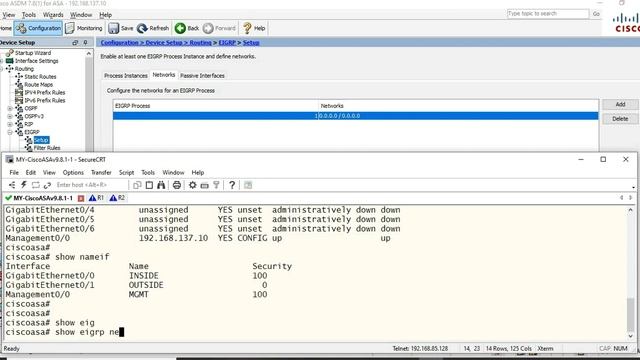This screenshot has height=360, width=640.
Task: Select EIGRP Filter Rules tree item
Action: (47, 148)
